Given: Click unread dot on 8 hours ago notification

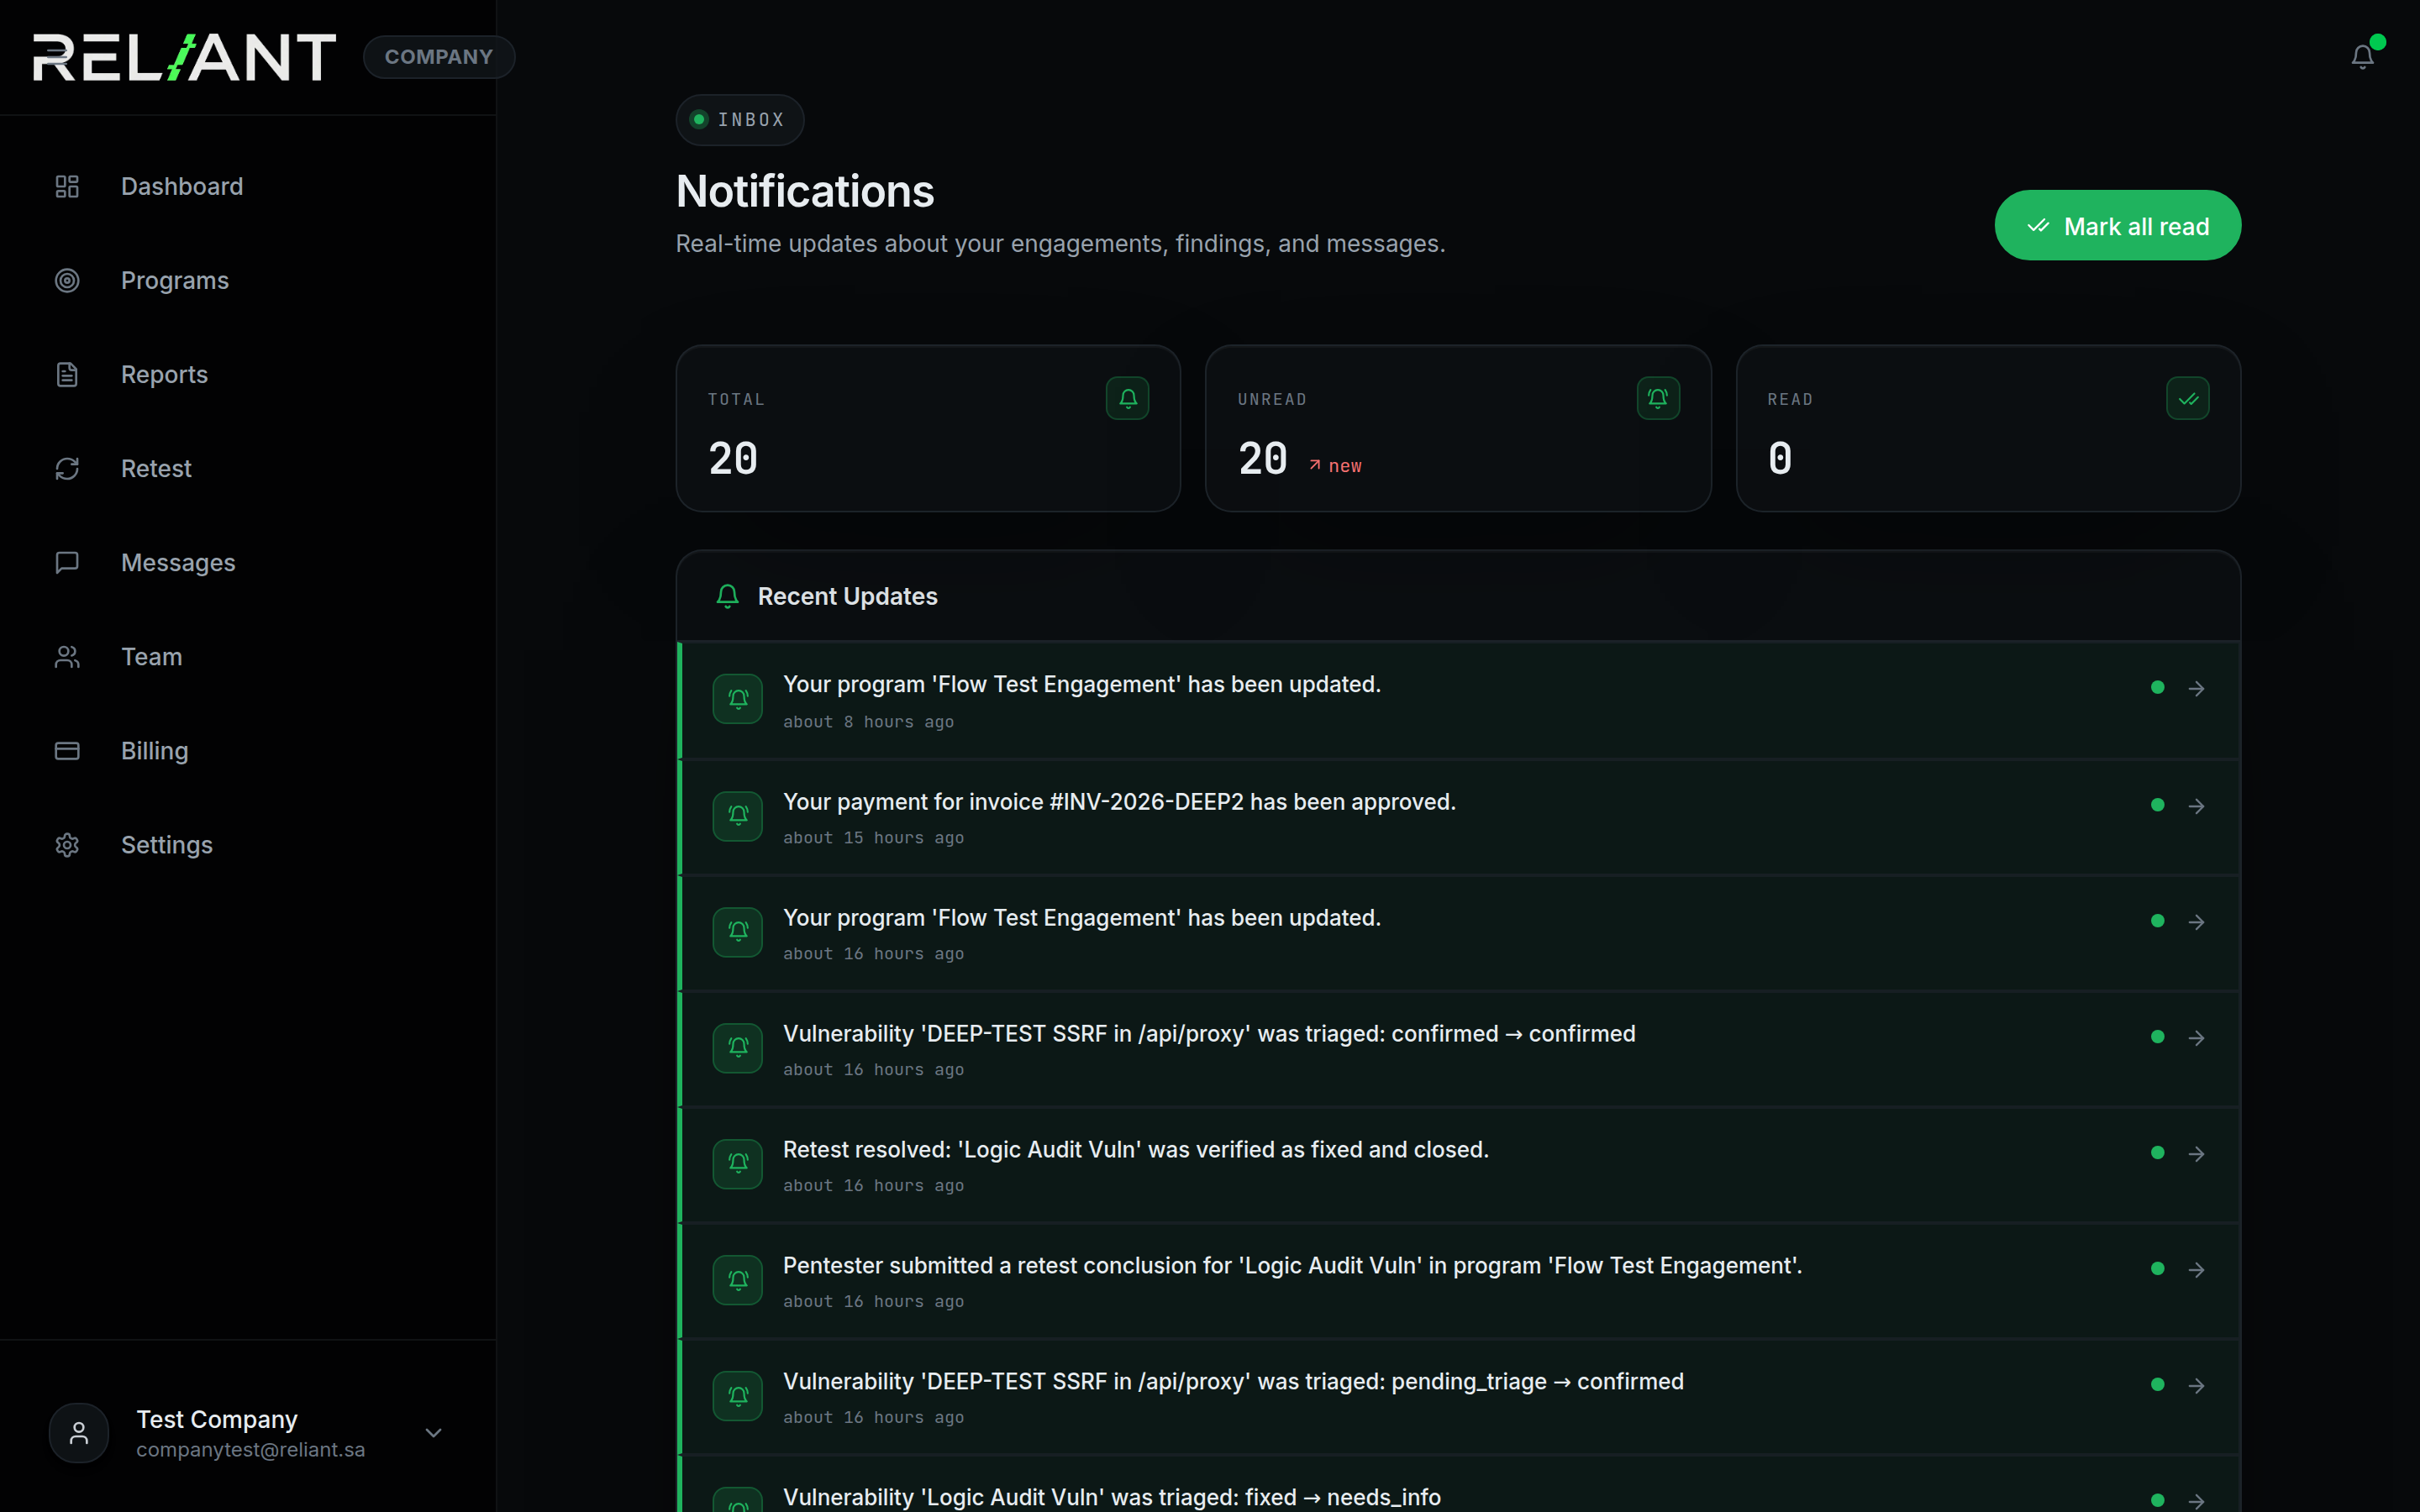Looking at the screenshot, I should click(2157, 687).
